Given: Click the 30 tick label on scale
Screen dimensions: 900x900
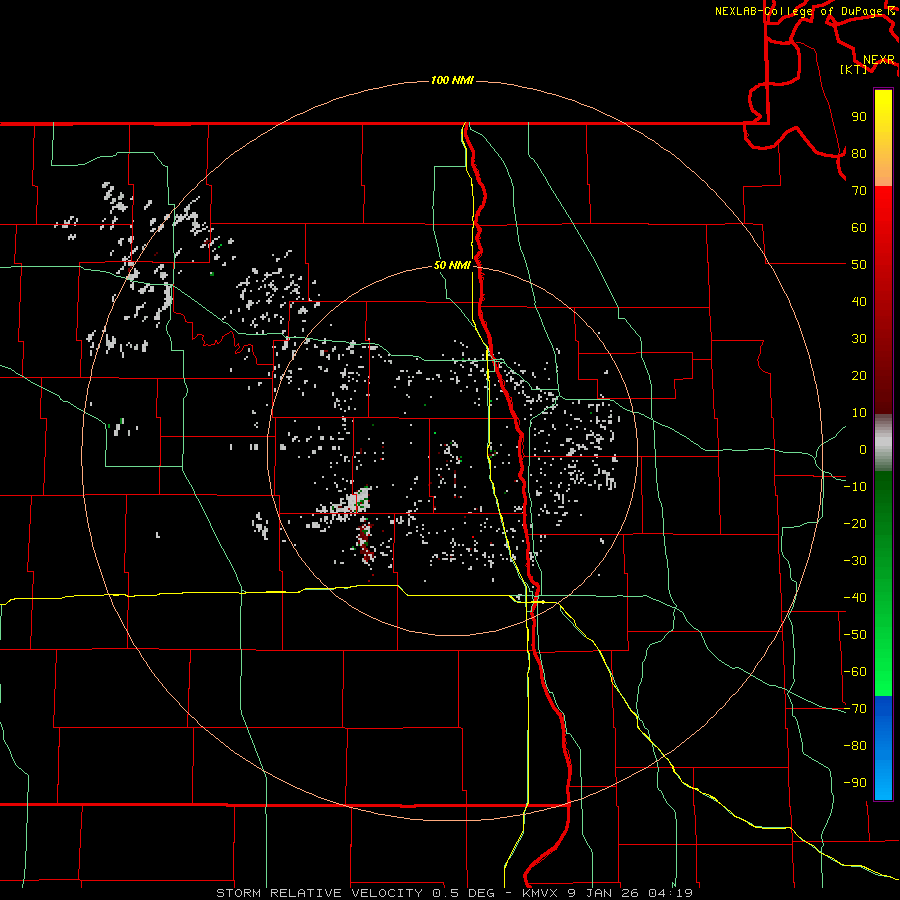Looking at the screenshot, I should [x=859, y=339].
